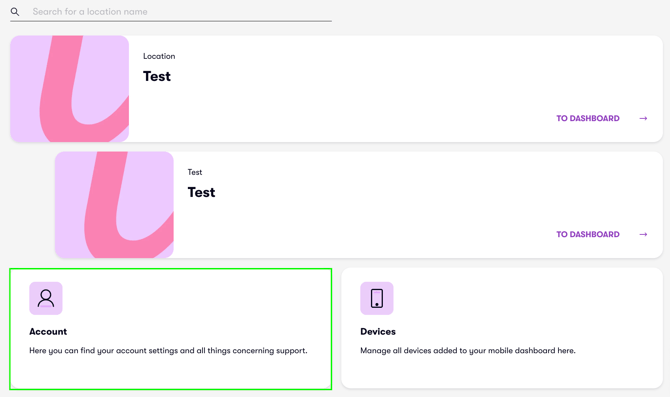Image resolution: width=670 pixels, height=397 pixels.
Task: Click the Account settings description text
Action: coord(168,351)
